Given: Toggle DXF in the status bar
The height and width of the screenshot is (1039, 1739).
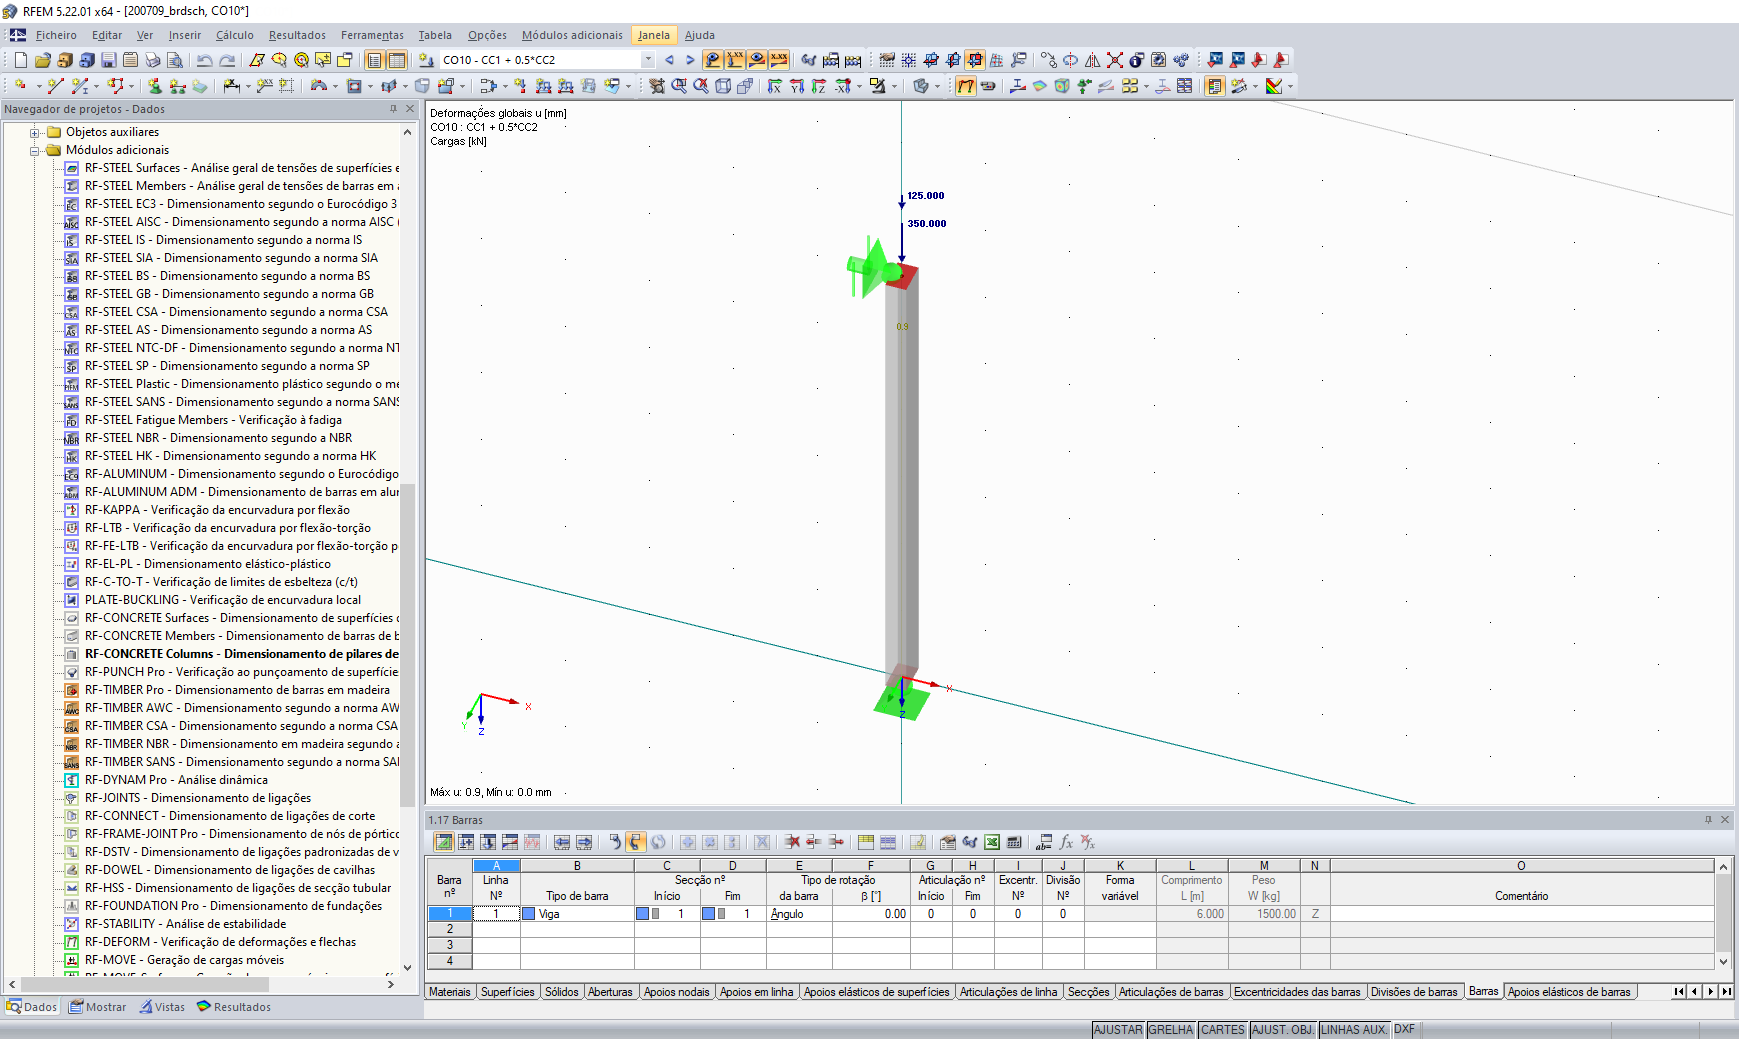Looking at the screenshot, I should tap(1405, 1030).
